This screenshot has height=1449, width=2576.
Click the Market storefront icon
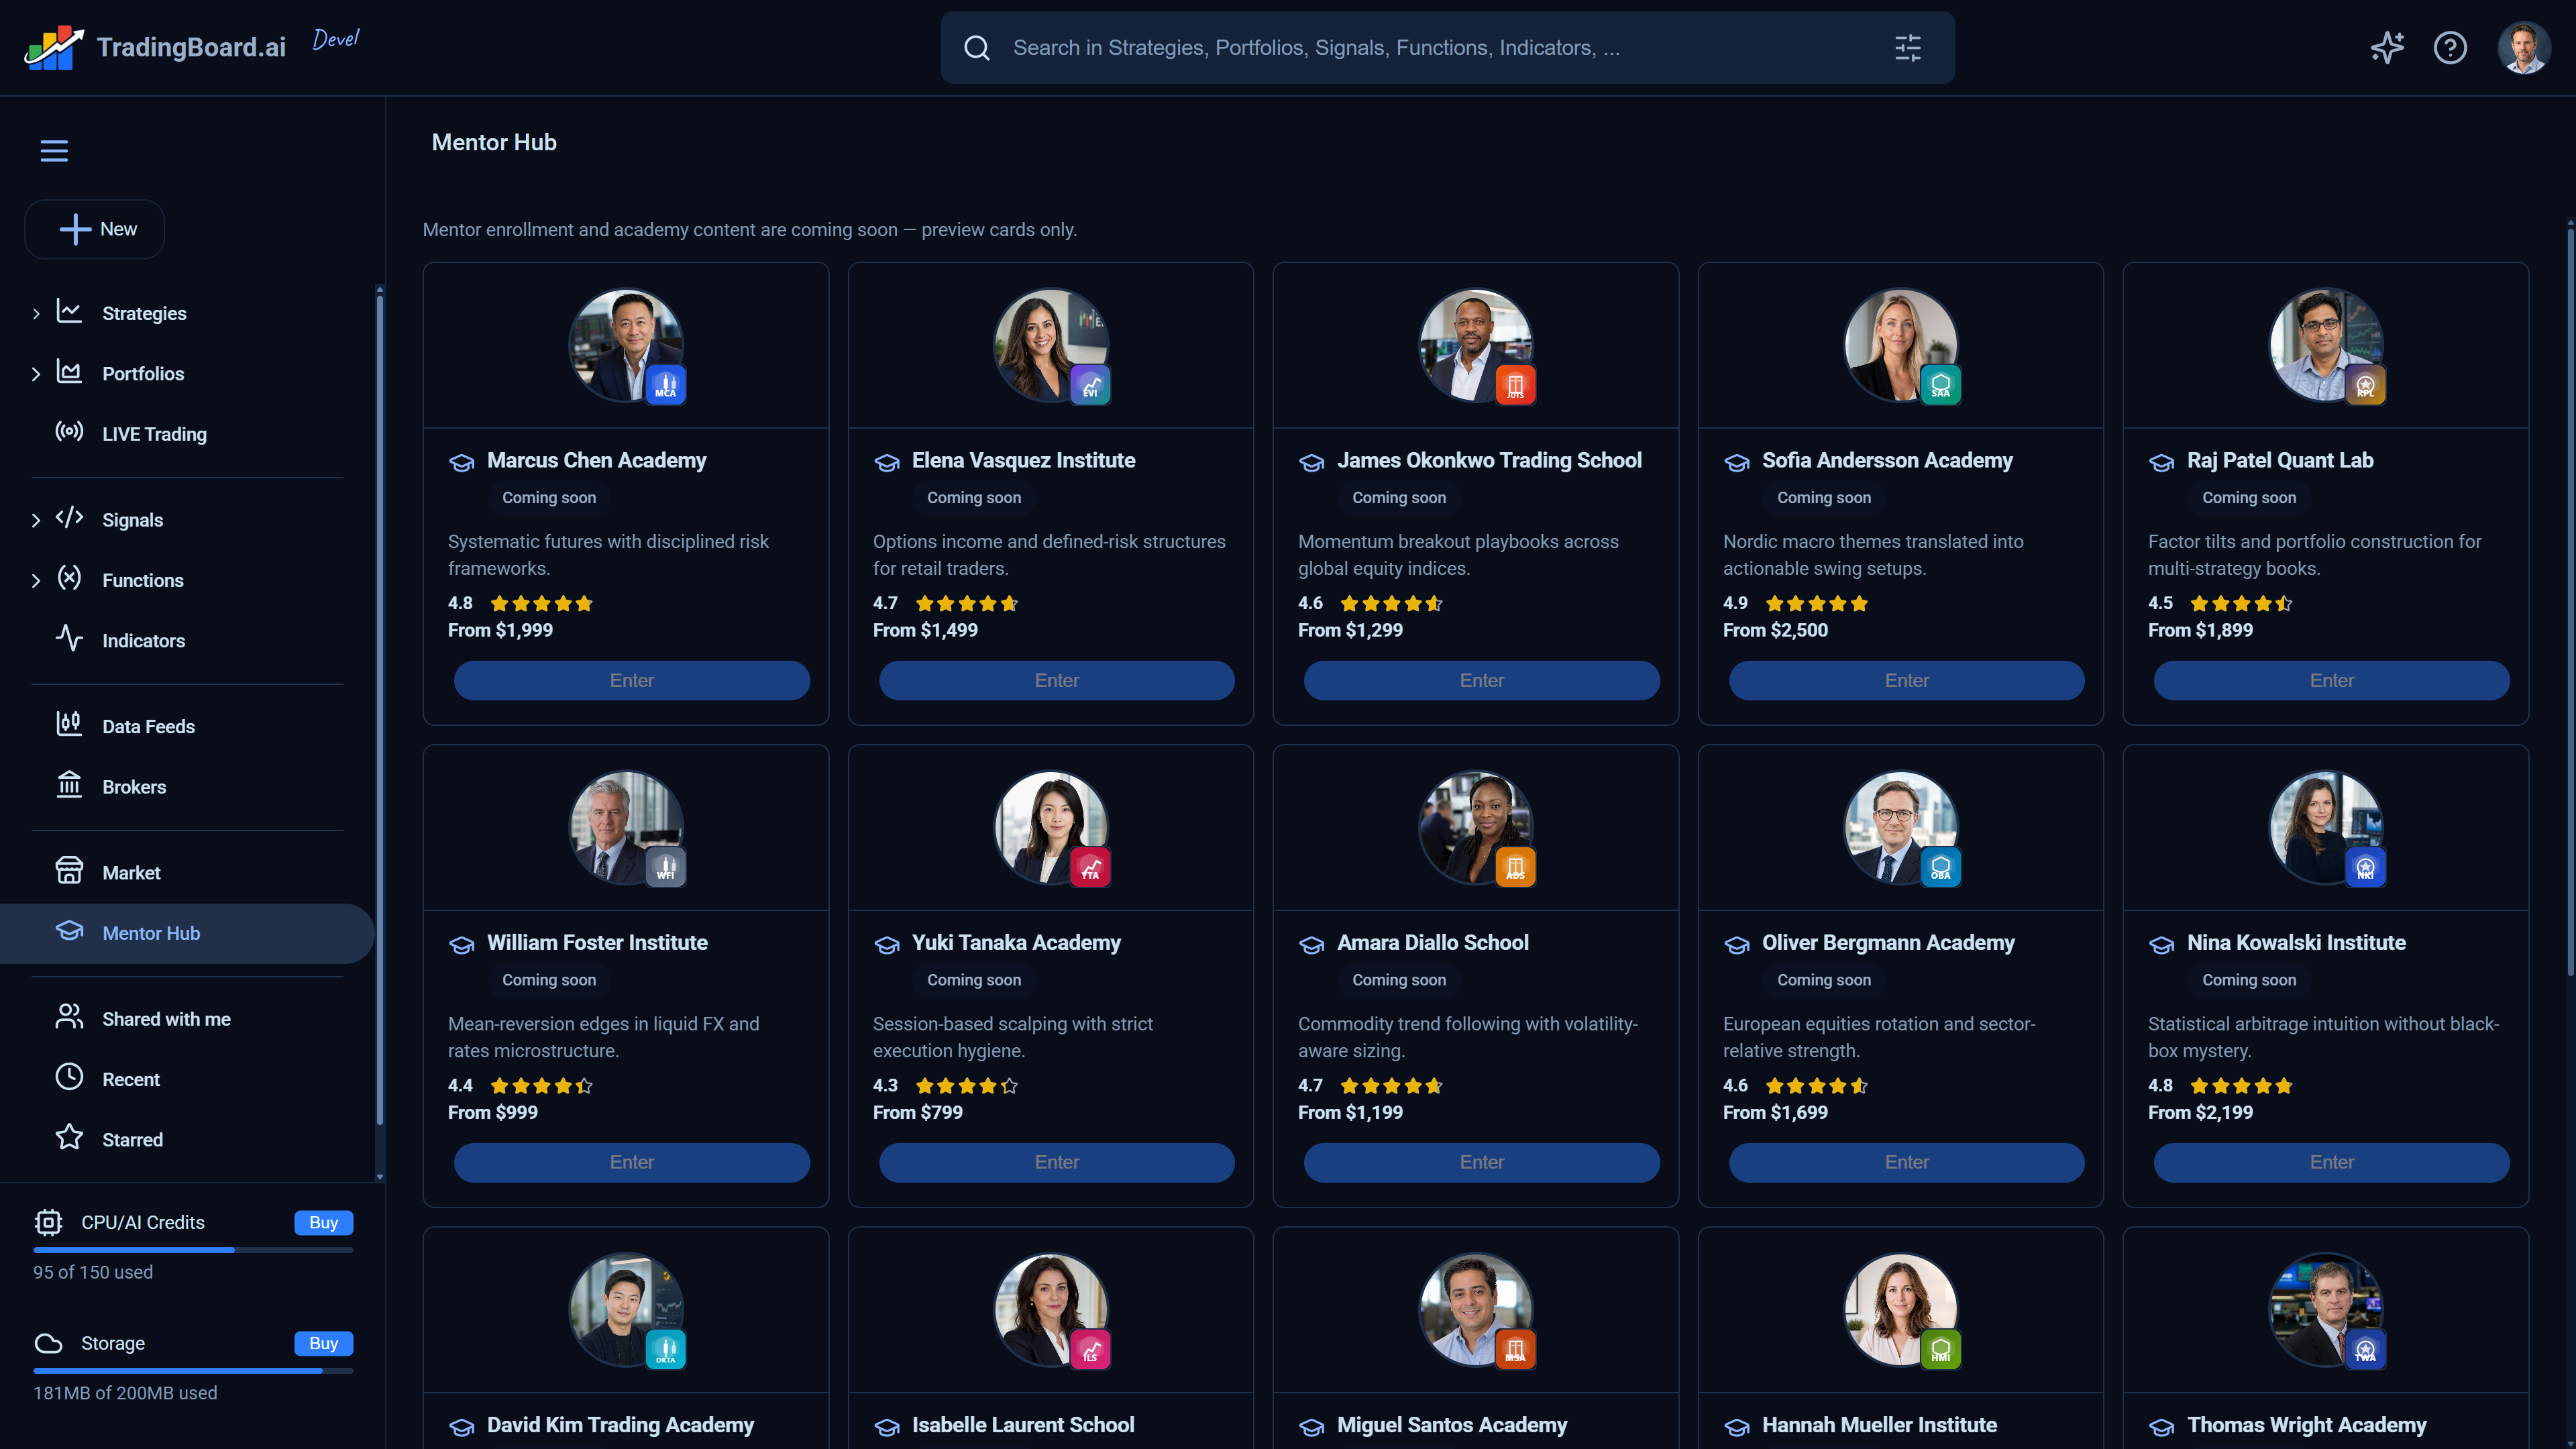click(69, 871)
